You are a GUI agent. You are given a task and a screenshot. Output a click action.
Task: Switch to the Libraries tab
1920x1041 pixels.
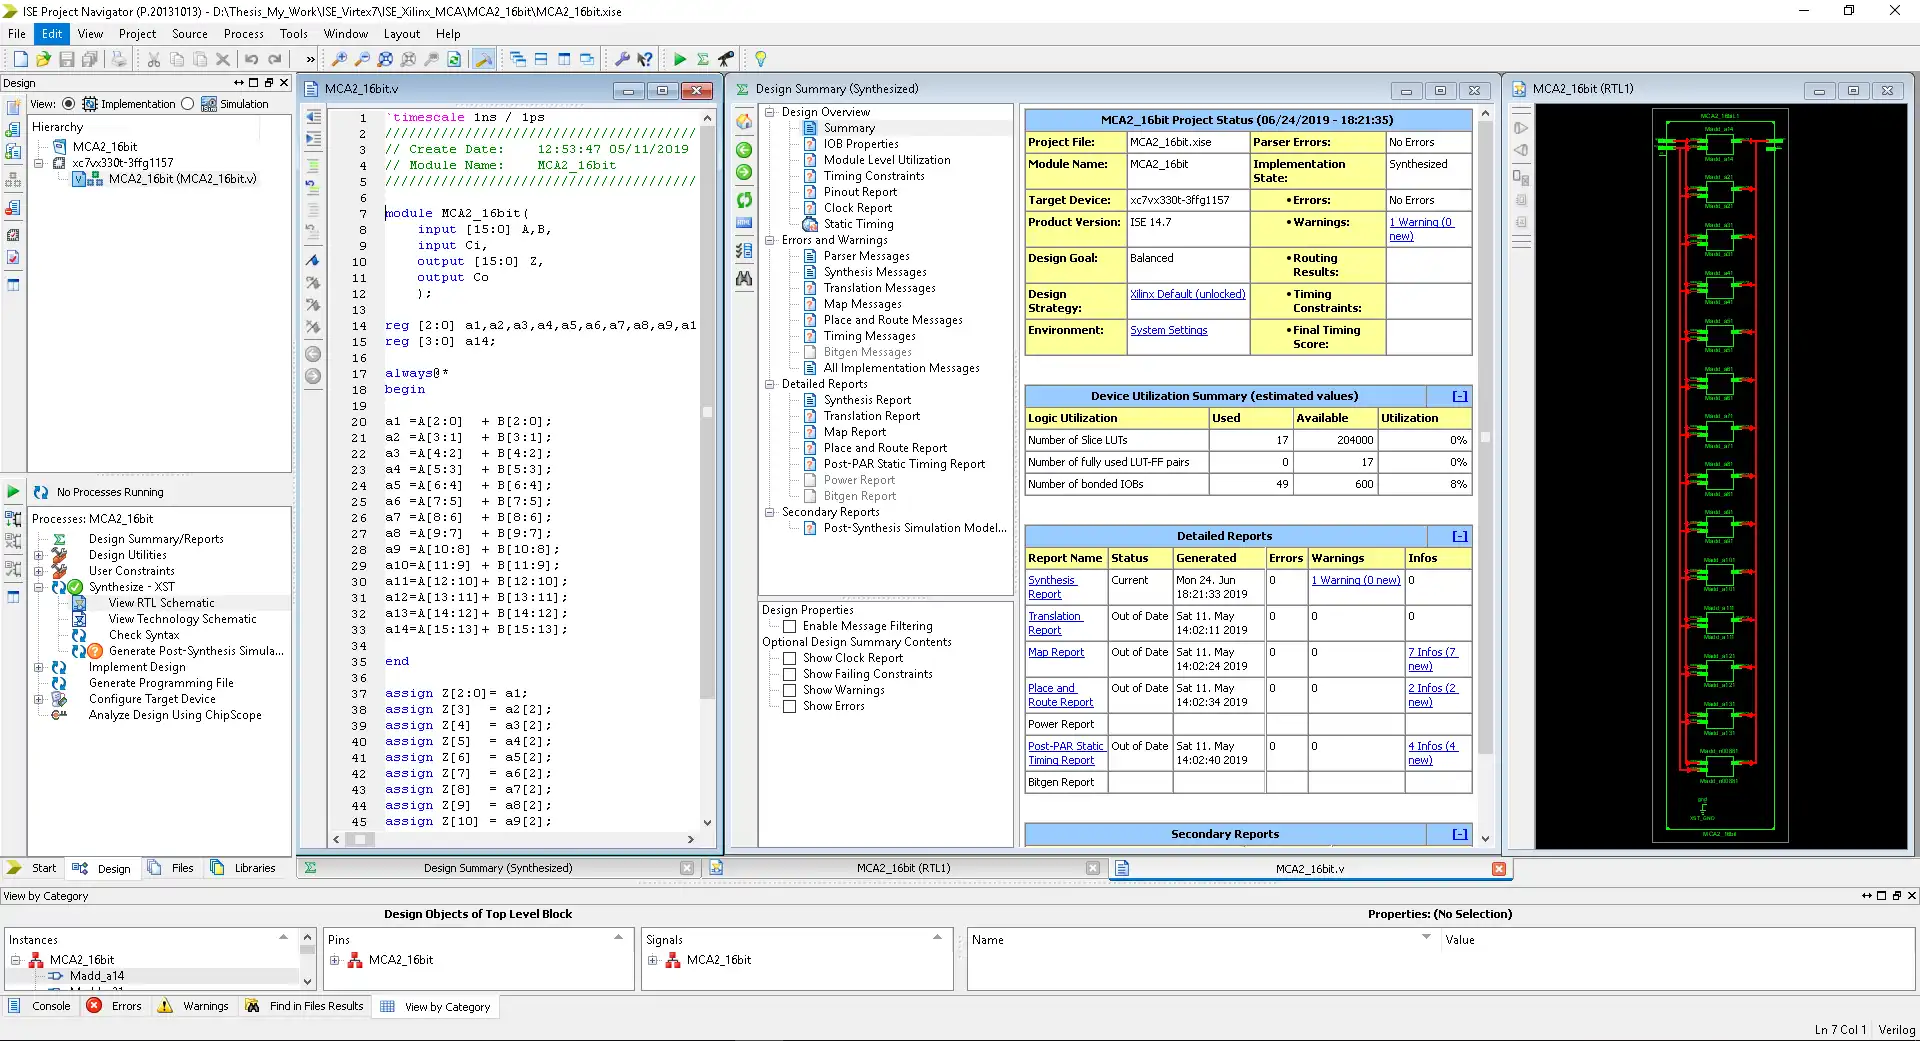(x=243, y=868)
